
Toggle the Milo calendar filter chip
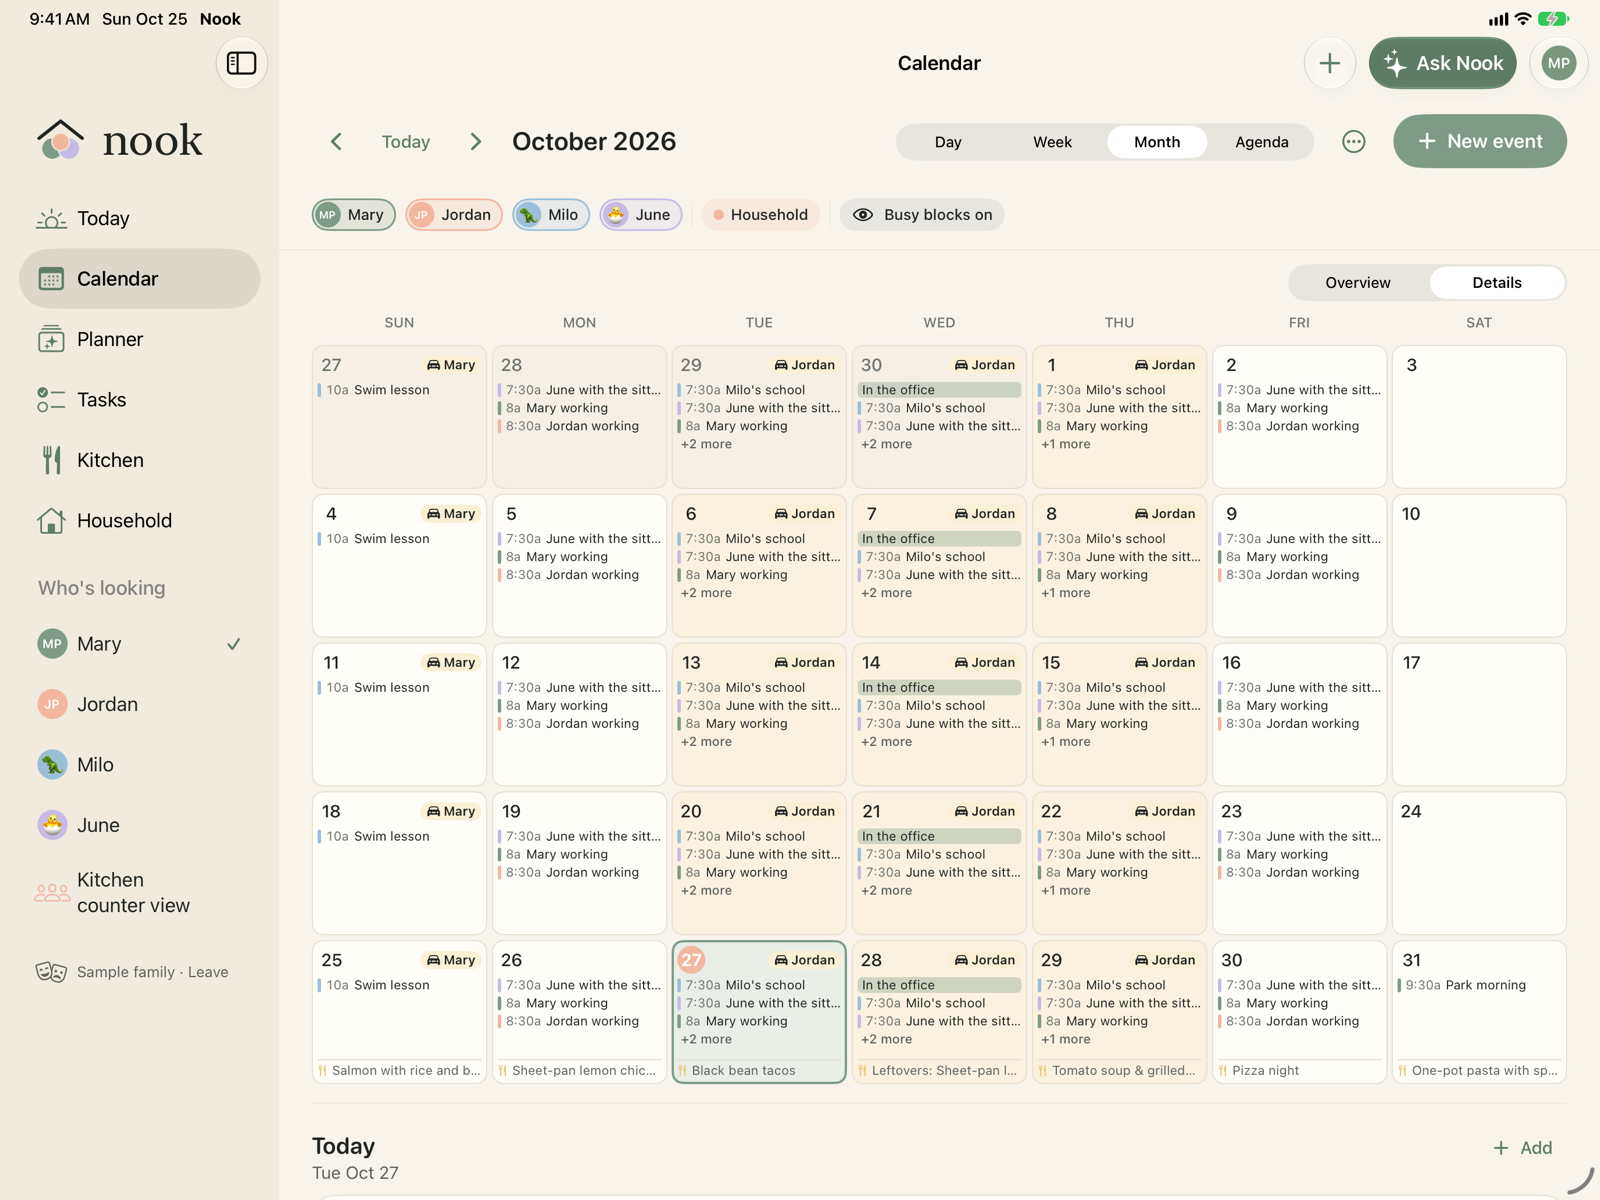coord(551,215)
